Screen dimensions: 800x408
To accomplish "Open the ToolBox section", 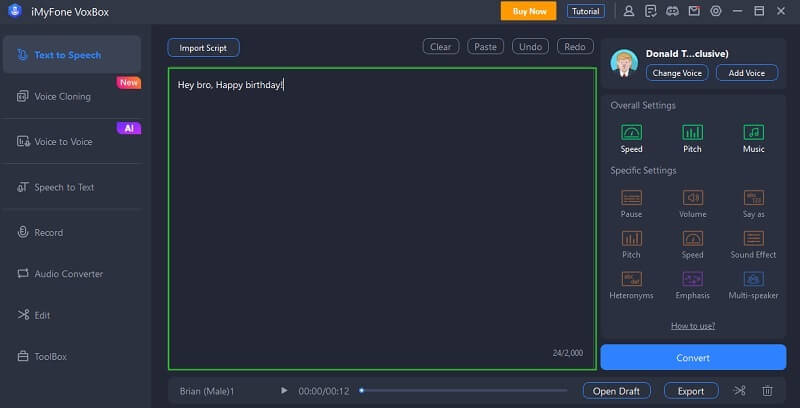I will pyautogui.click(x=72, y=356).
